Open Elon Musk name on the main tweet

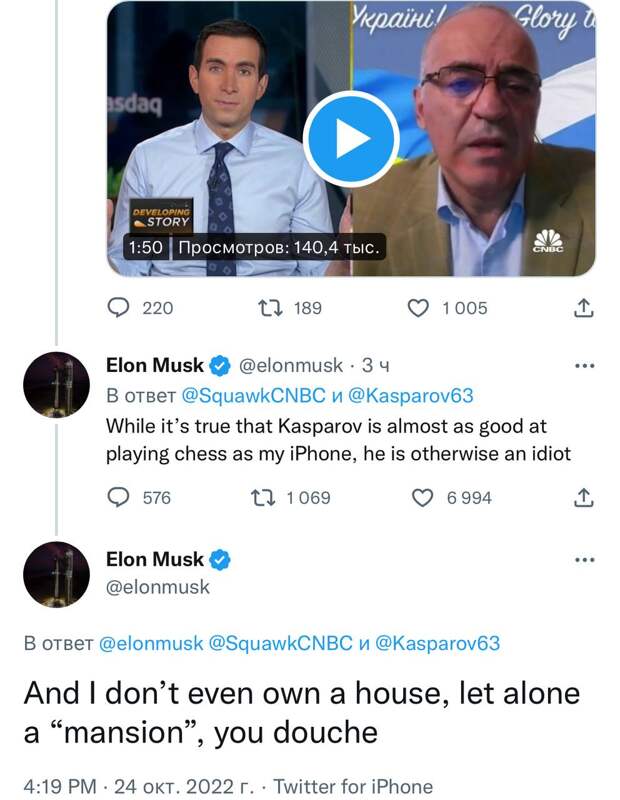pyautogui.click(x=155, y=559)
